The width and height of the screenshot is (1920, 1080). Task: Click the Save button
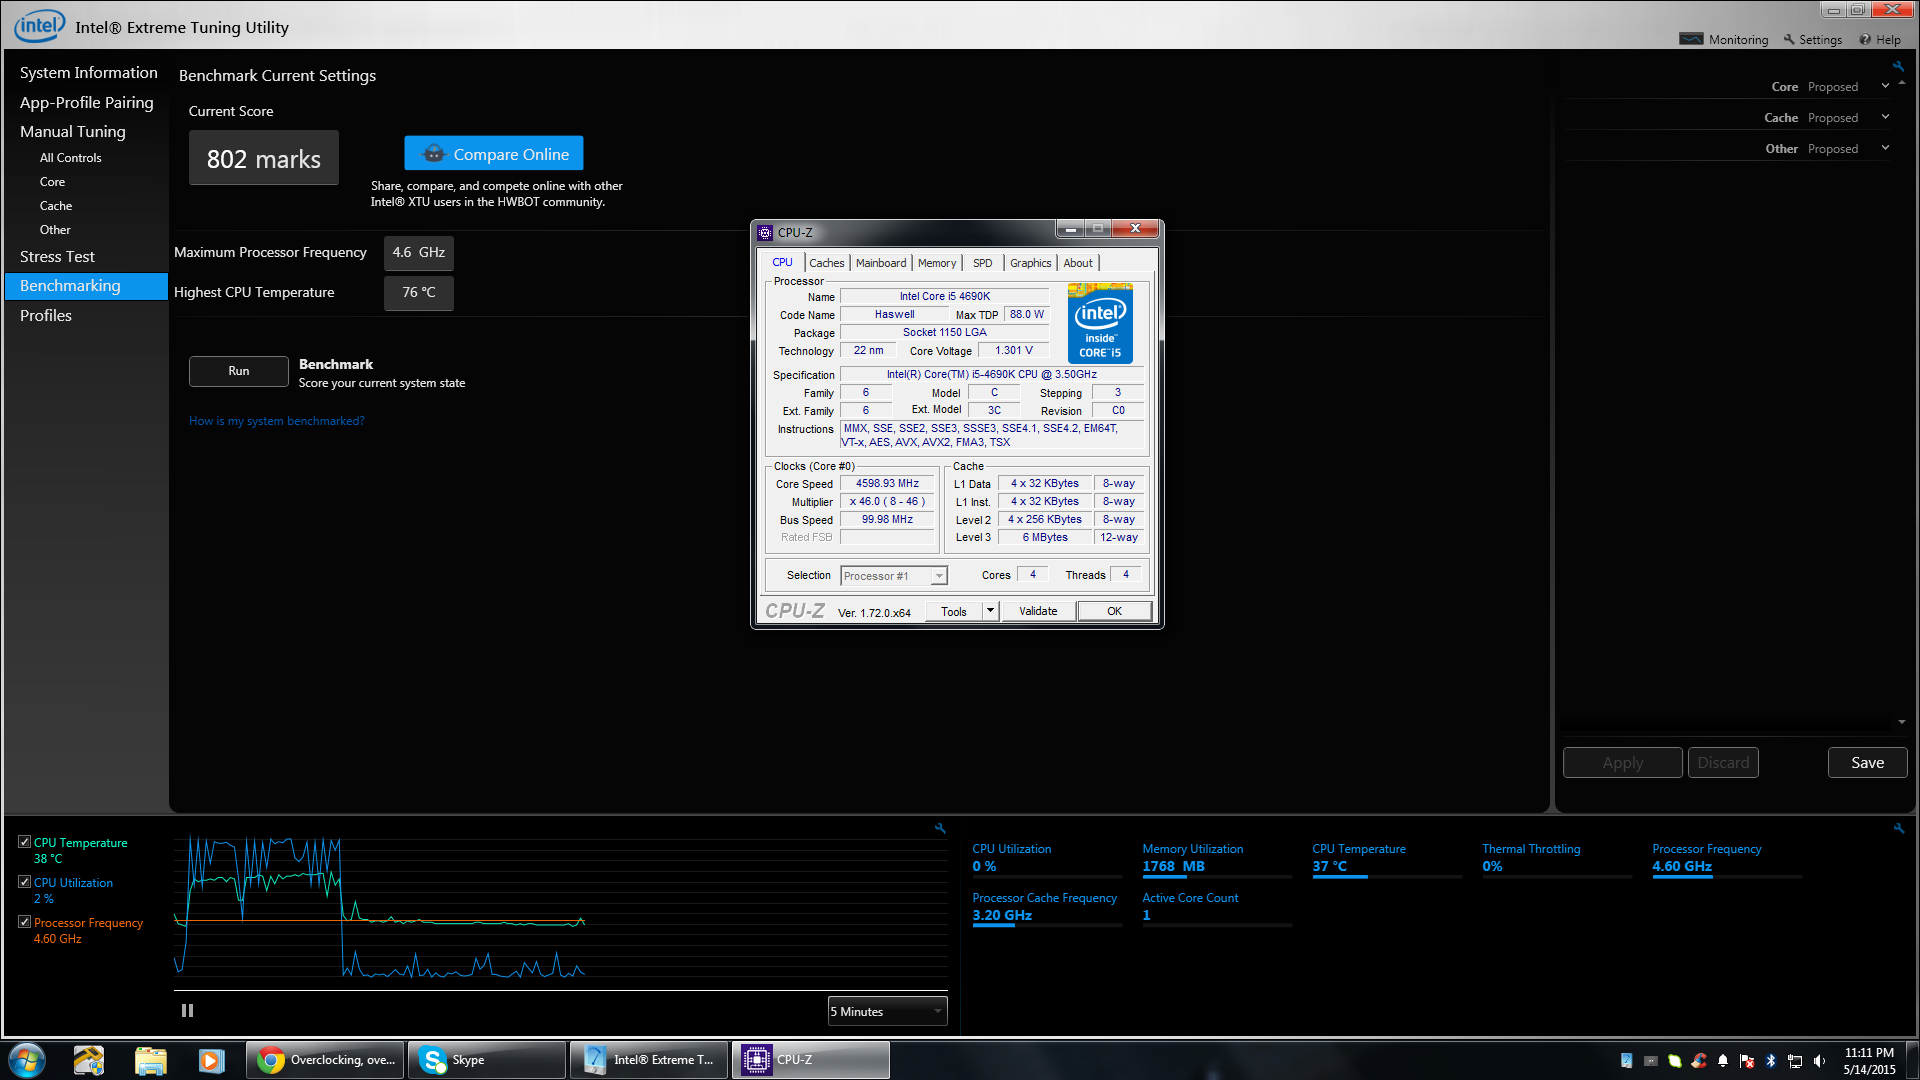(1867, 762)
